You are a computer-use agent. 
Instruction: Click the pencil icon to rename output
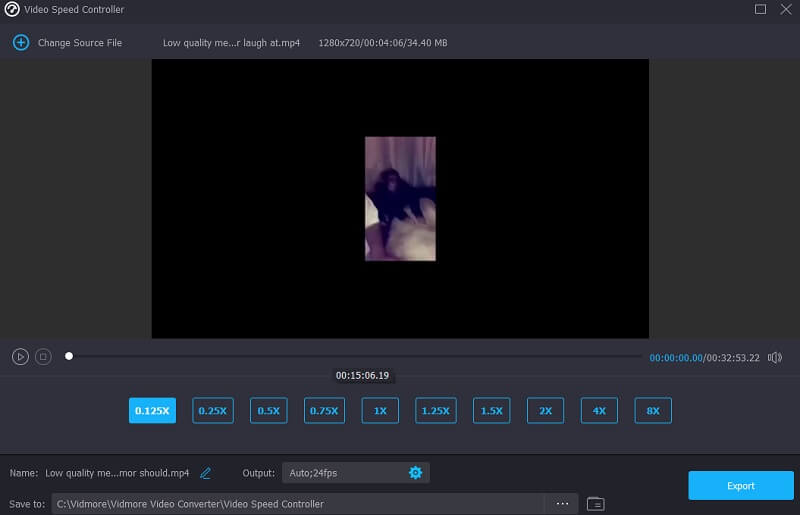click(x=205, y=473)
